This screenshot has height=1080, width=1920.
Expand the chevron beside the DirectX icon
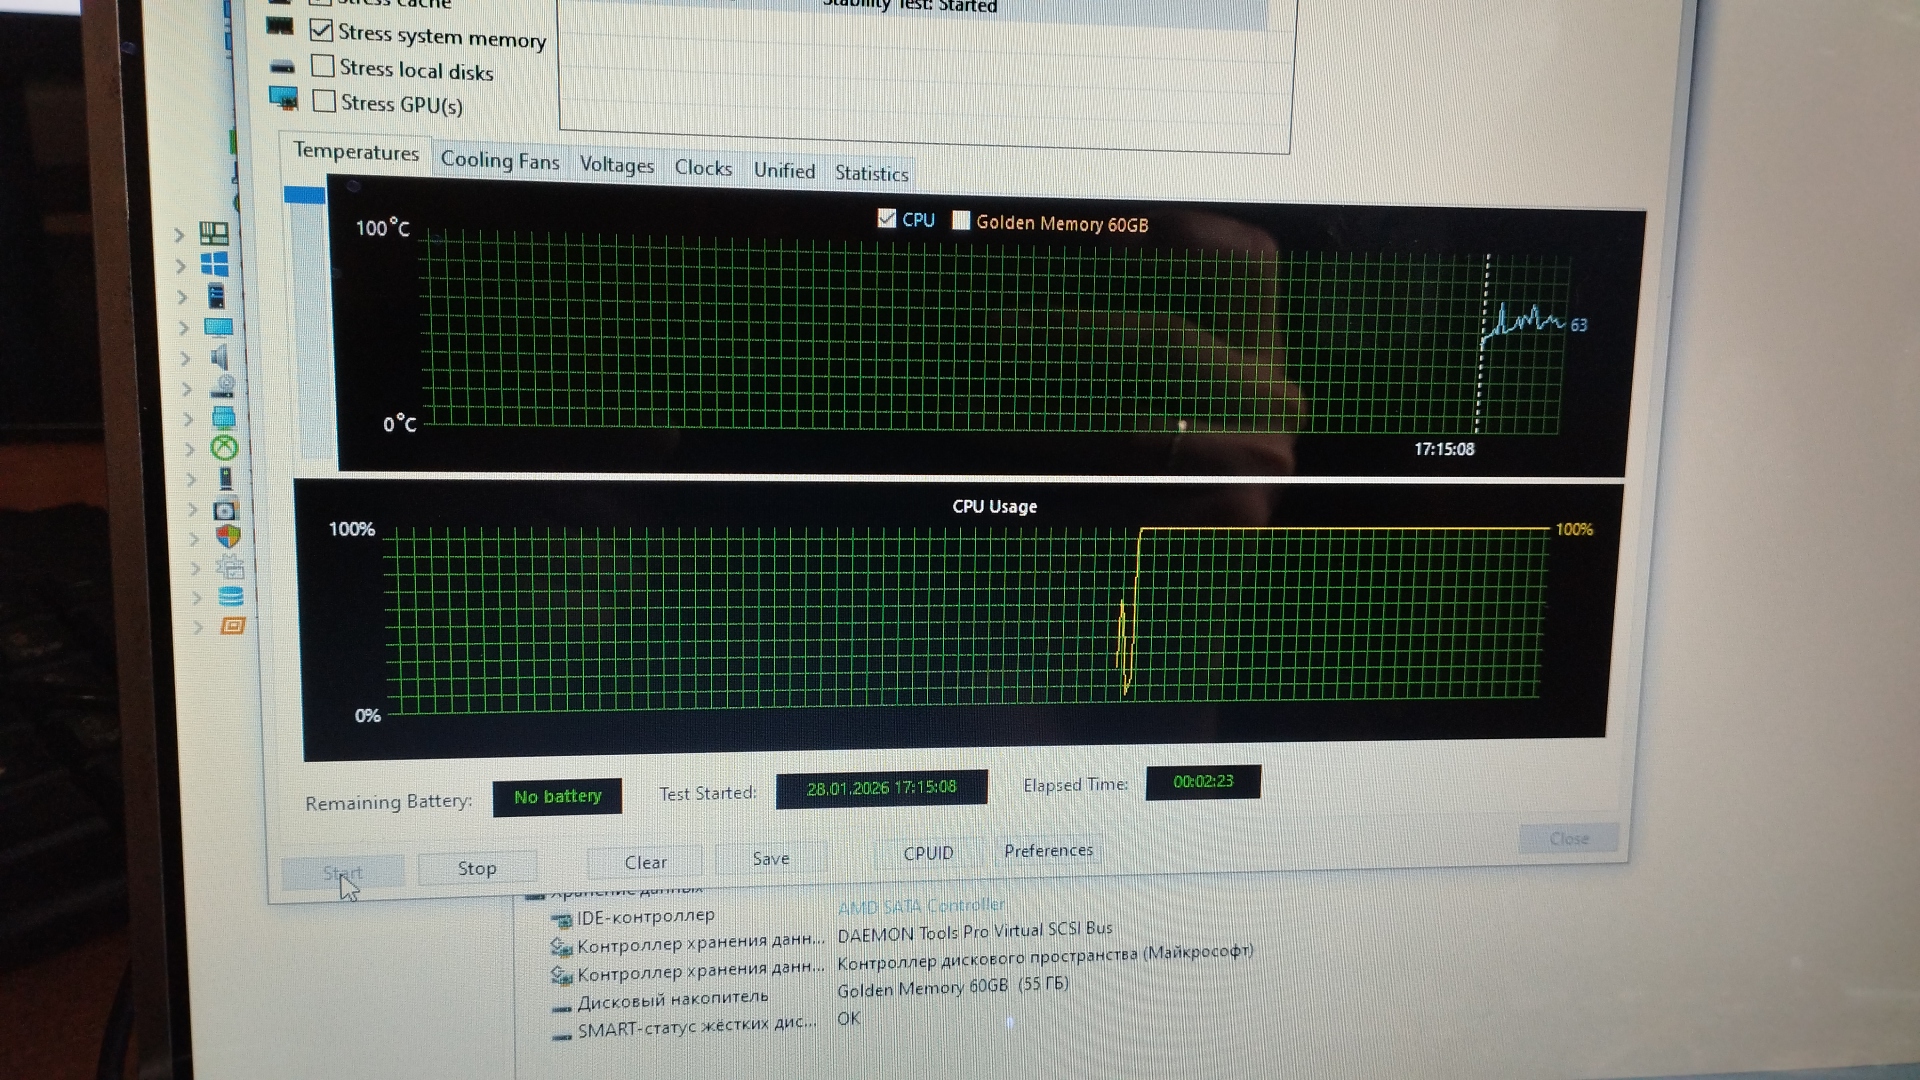(189, 449)
